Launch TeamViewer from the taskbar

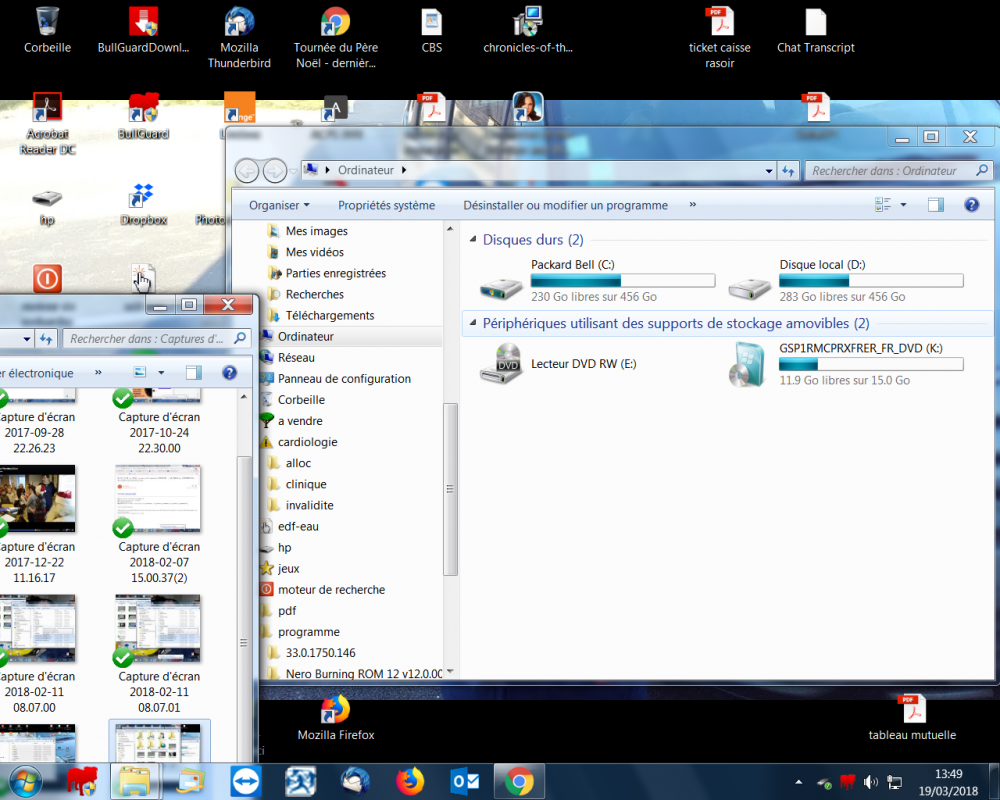pos(245,781)
